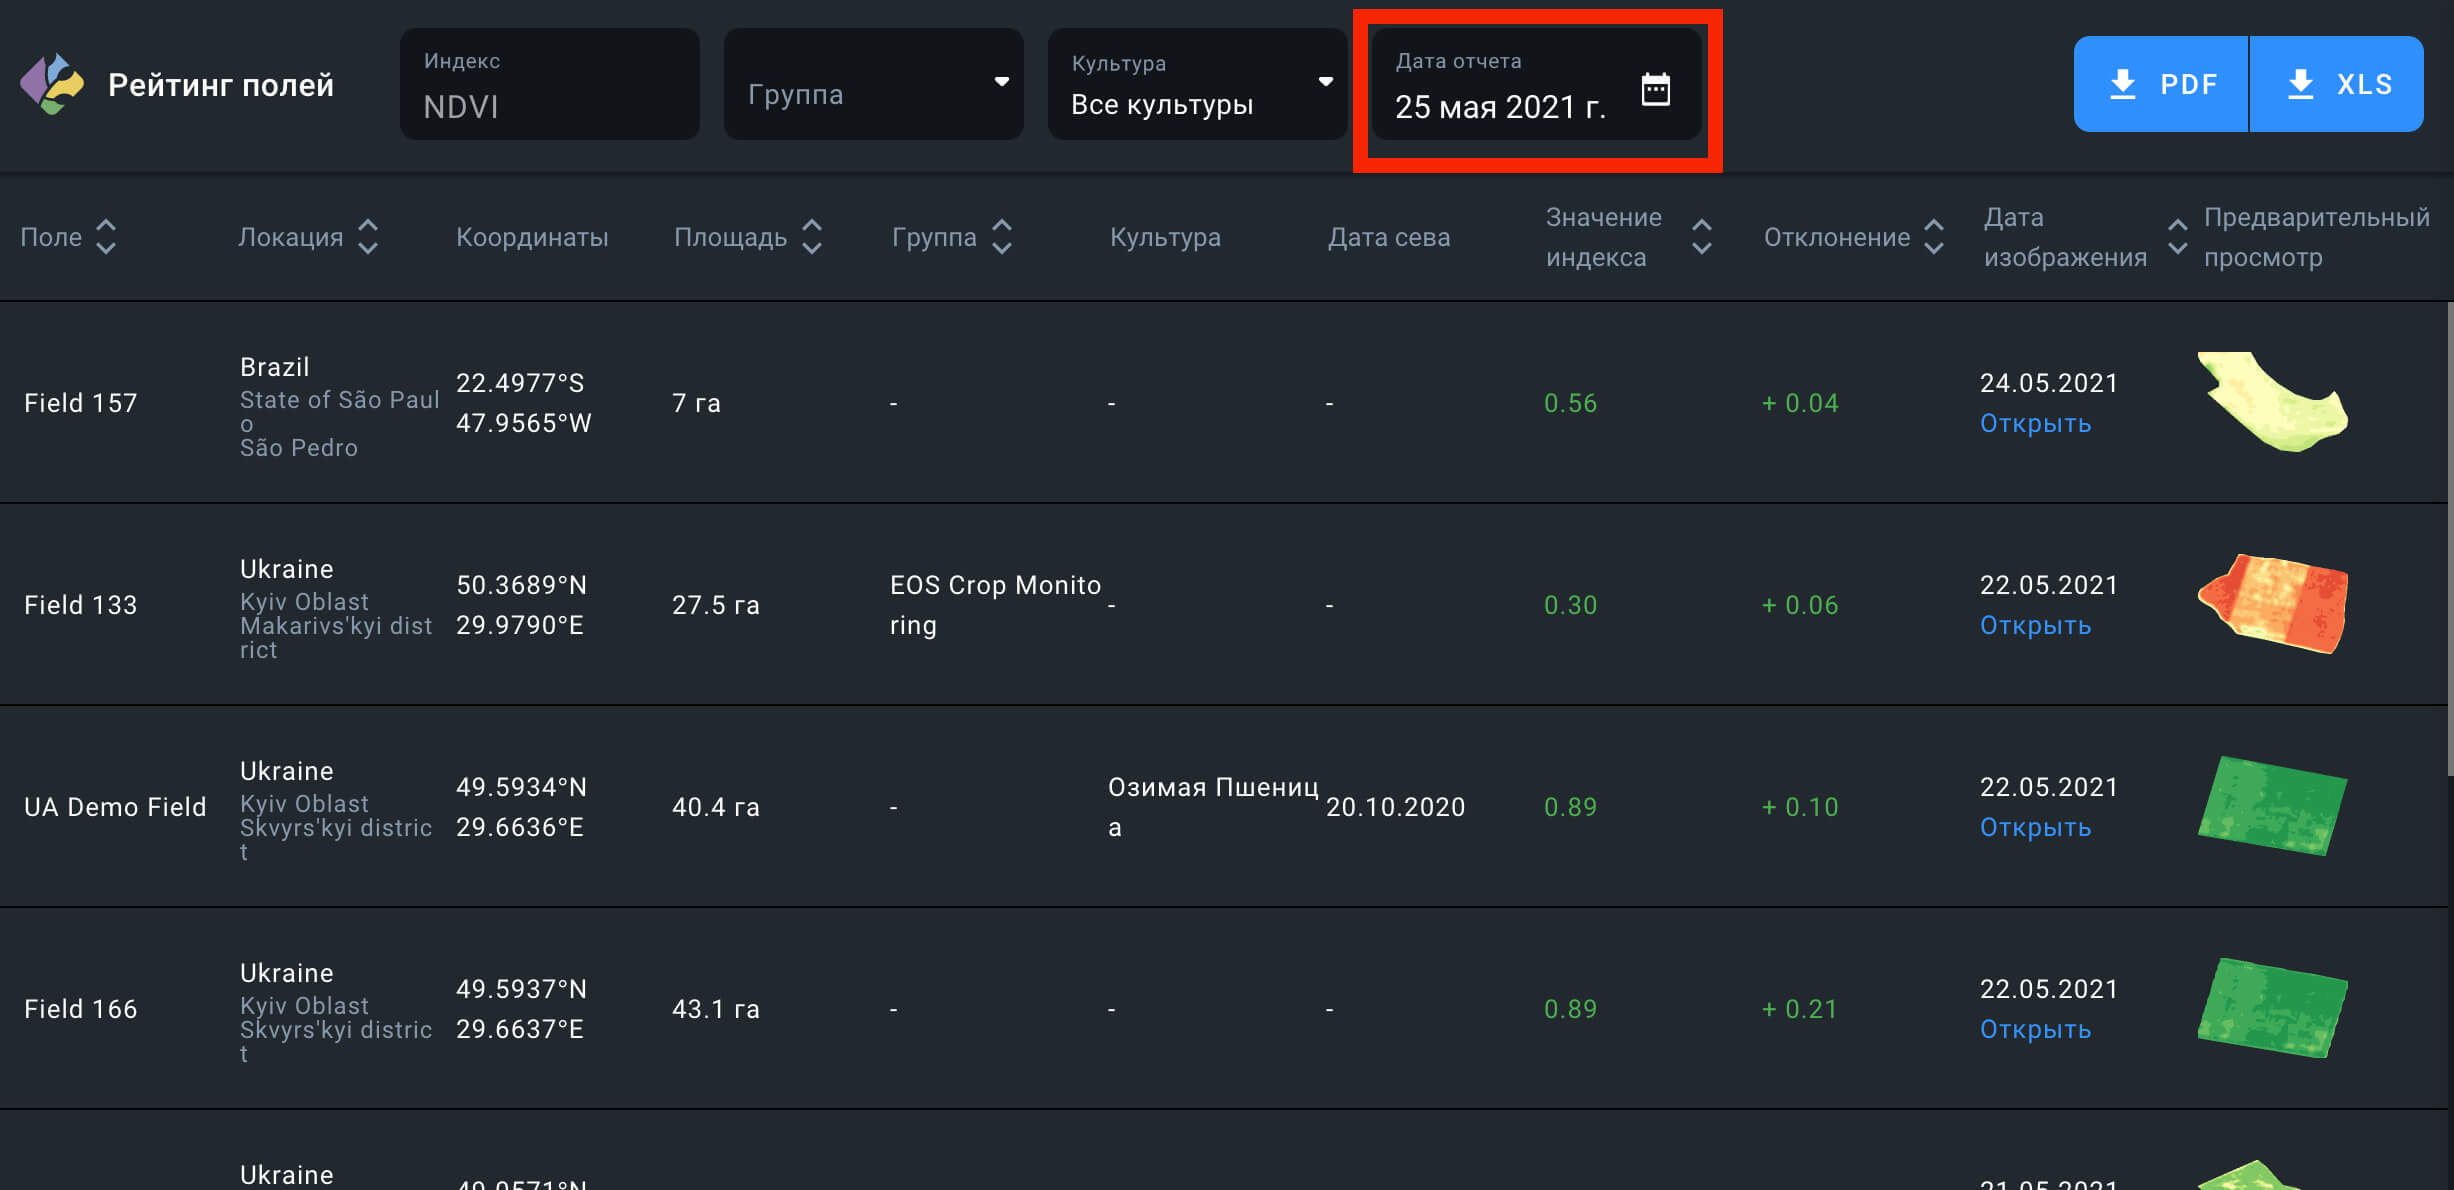
Task: Click Открыть link for UA Demo Field
Action: (x=2035, y=828)
